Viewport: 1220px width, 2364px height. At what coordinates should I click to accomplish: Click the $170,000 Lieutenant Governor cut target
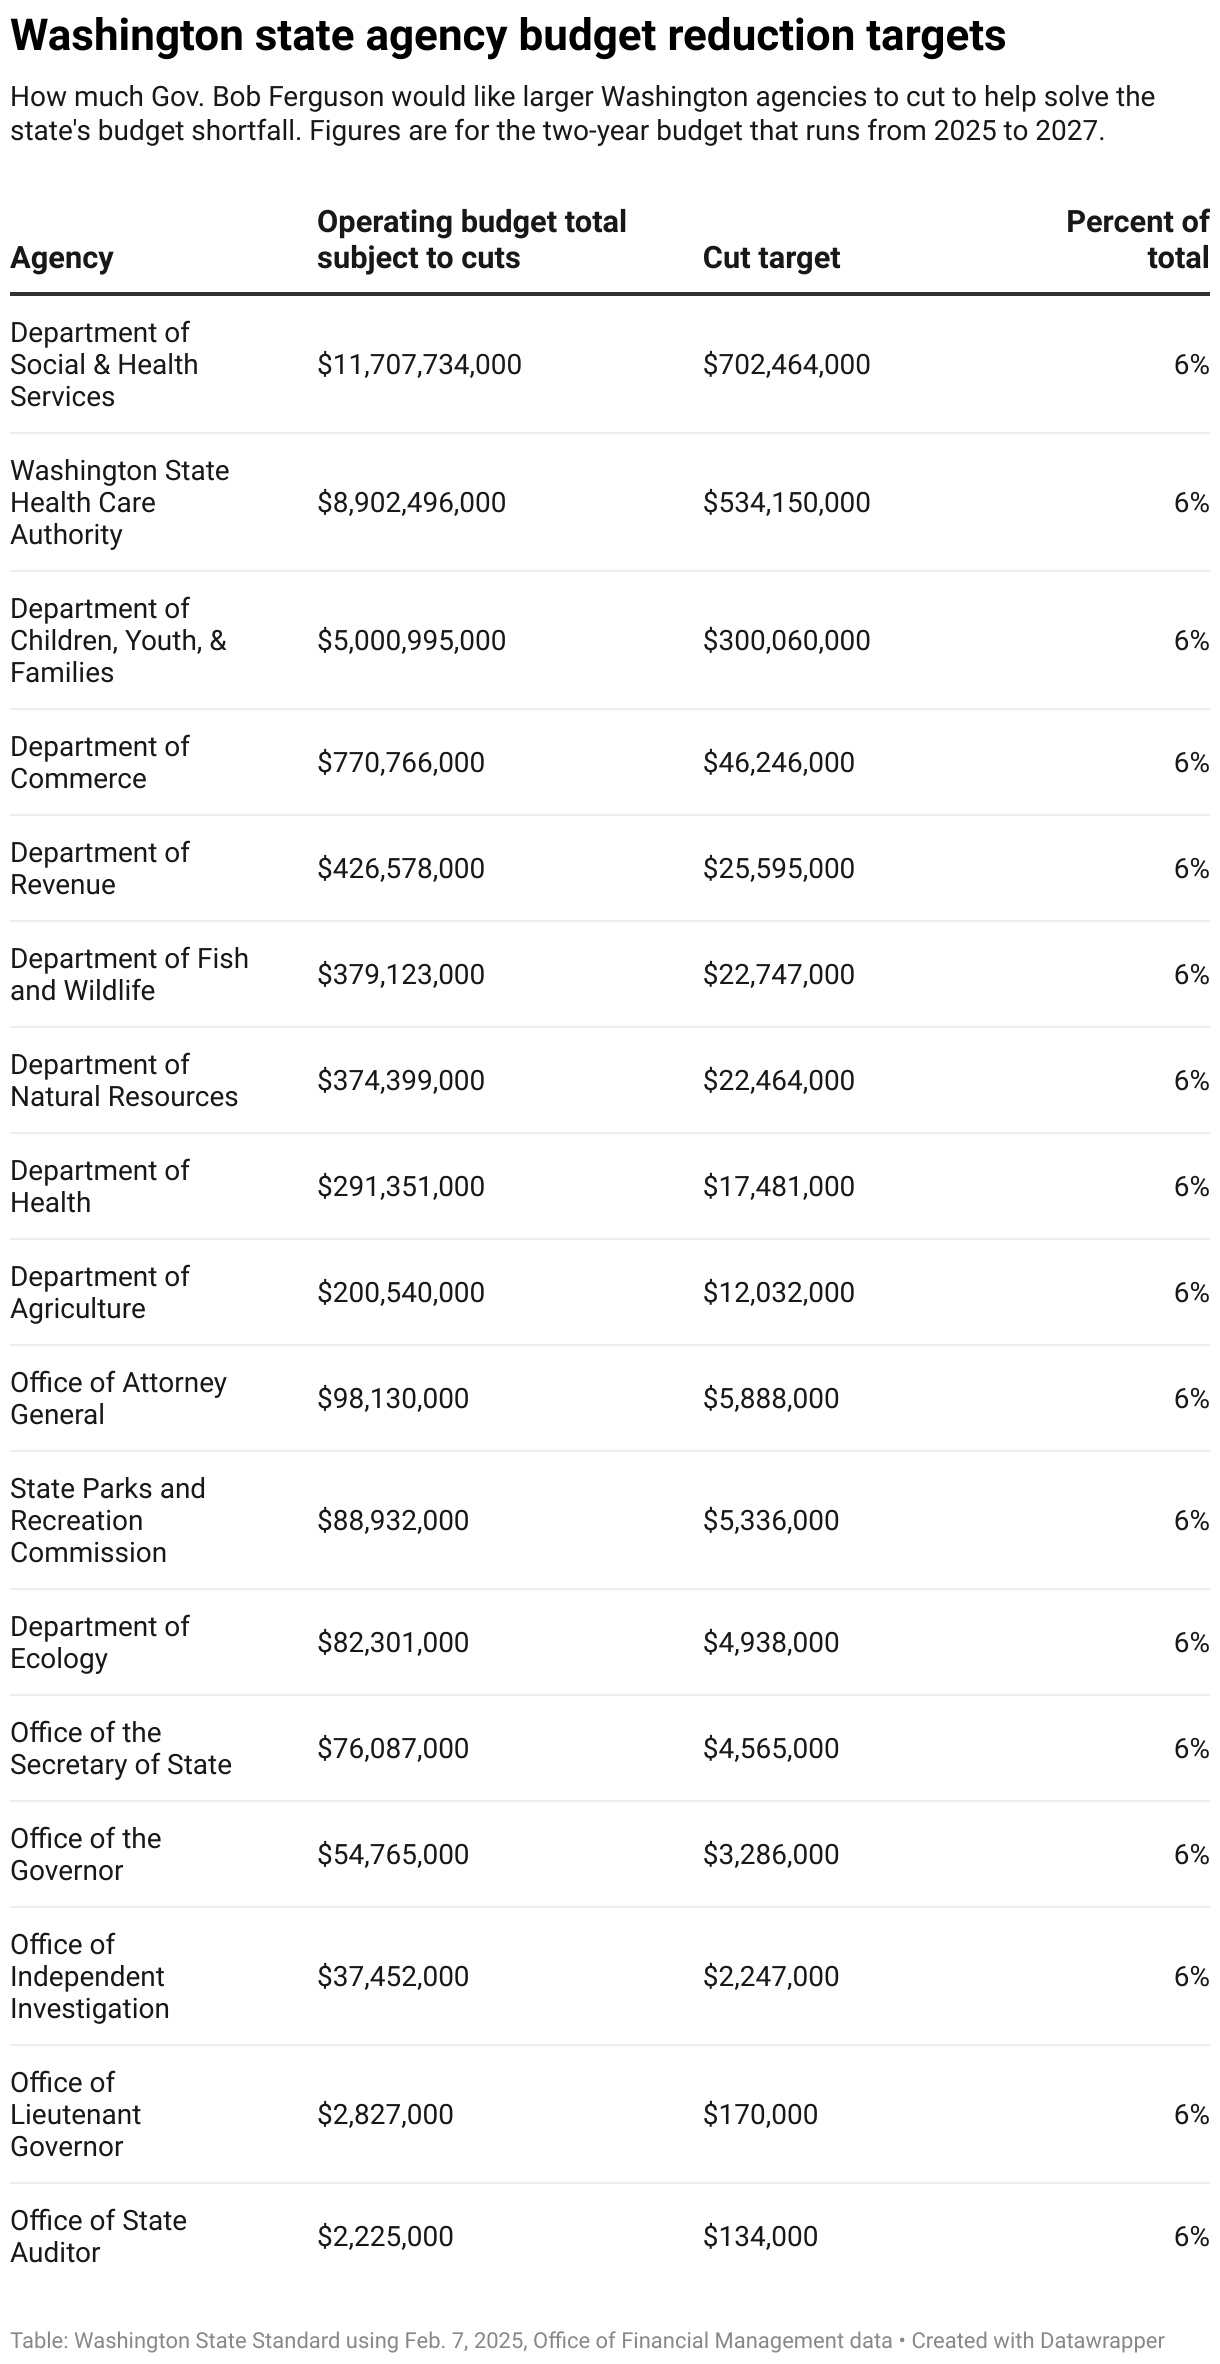point(760,2114)
